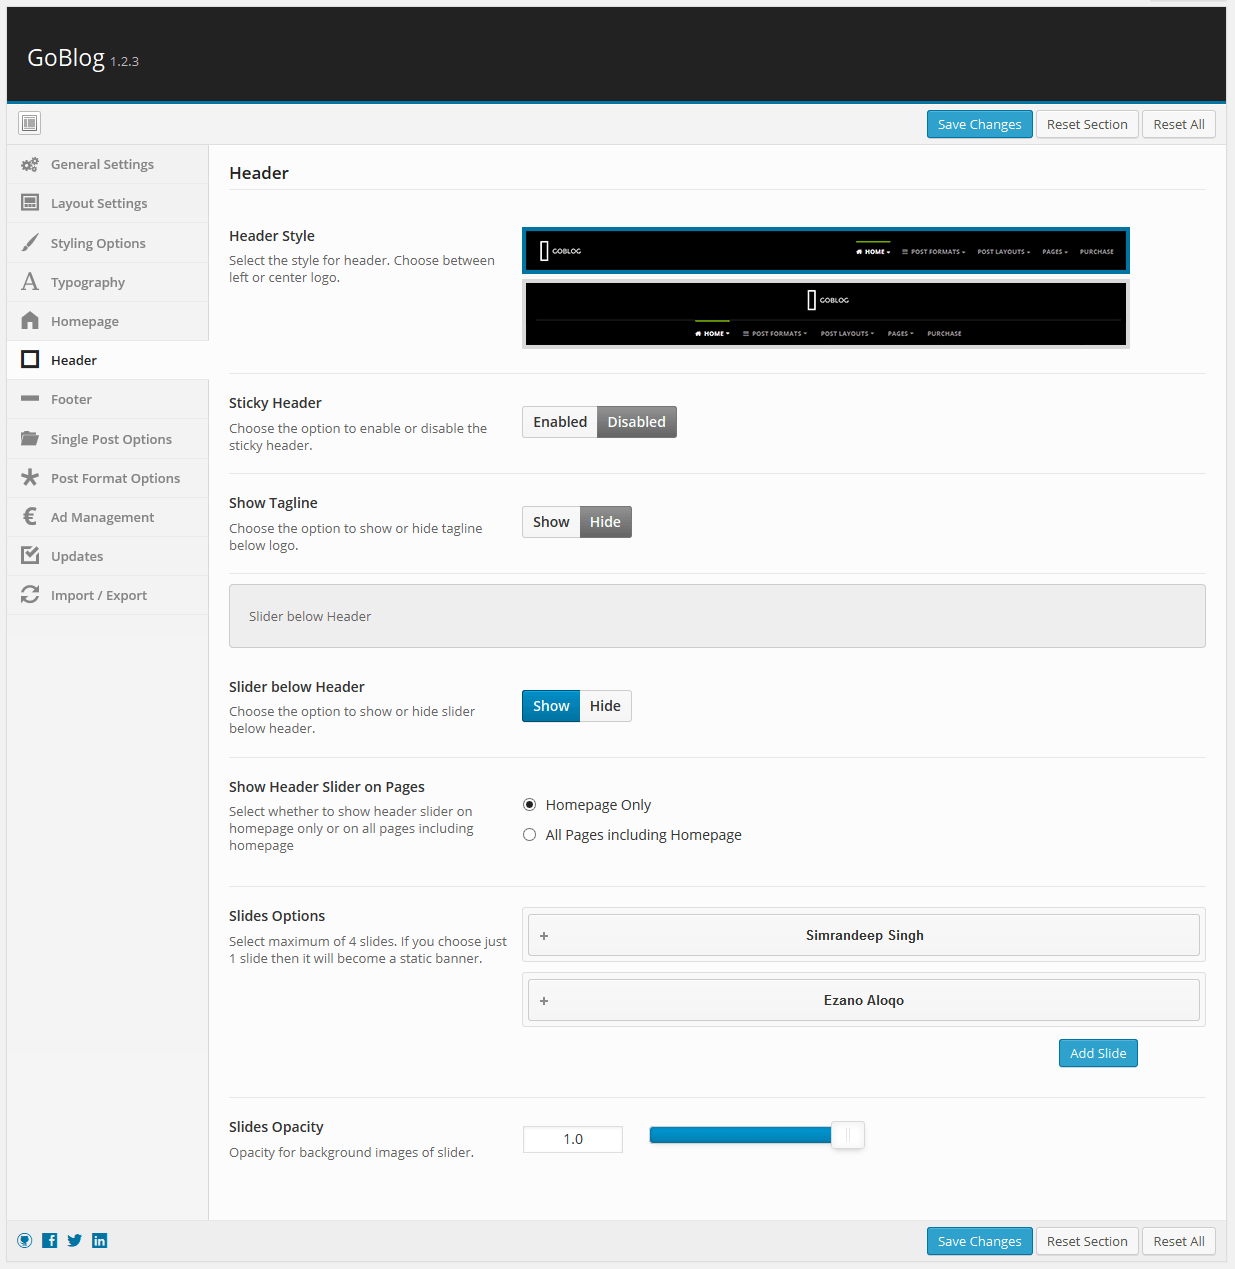Open the LinkedIn icon in footer
1235x1269 pixels.
tap(100, 1241)
